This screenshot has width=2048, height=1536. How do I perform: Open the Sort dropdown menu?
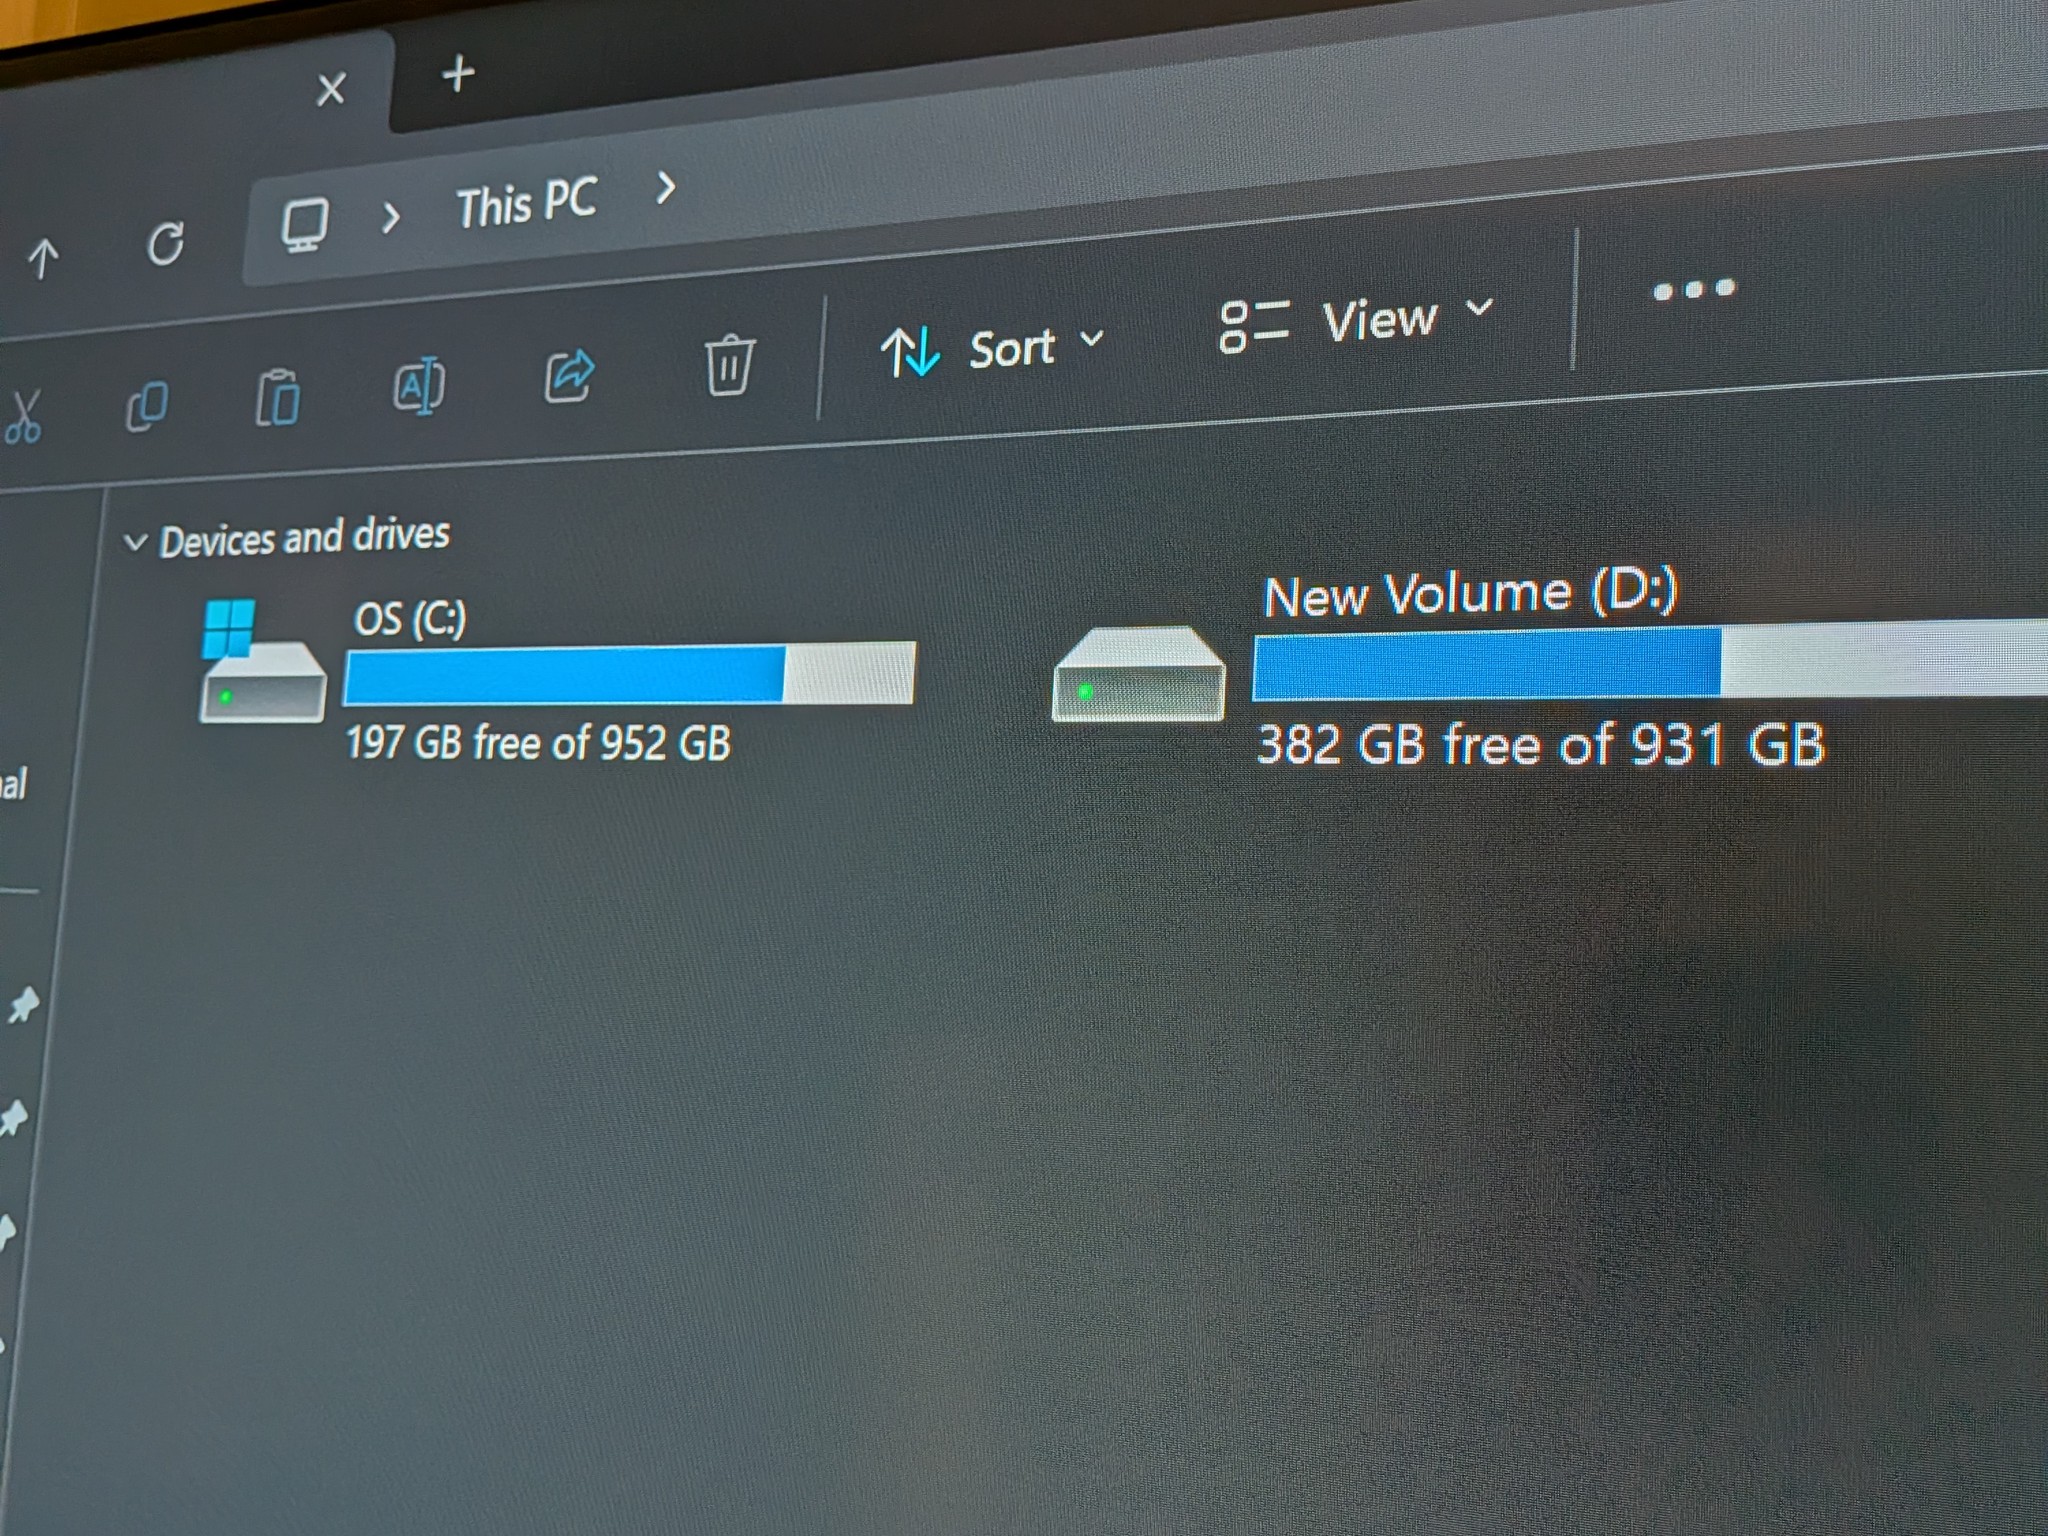[991, 349]
